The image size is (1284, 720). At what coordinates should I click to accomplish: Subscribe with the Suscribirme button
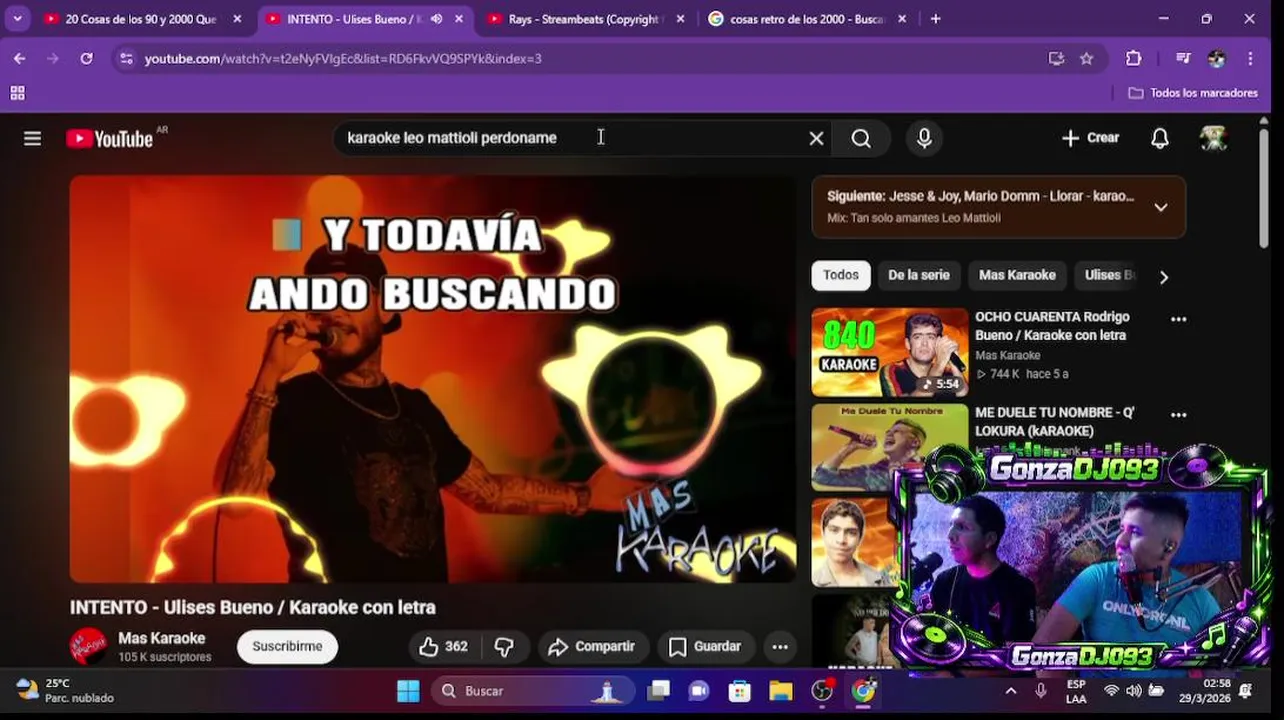(287, 646)
